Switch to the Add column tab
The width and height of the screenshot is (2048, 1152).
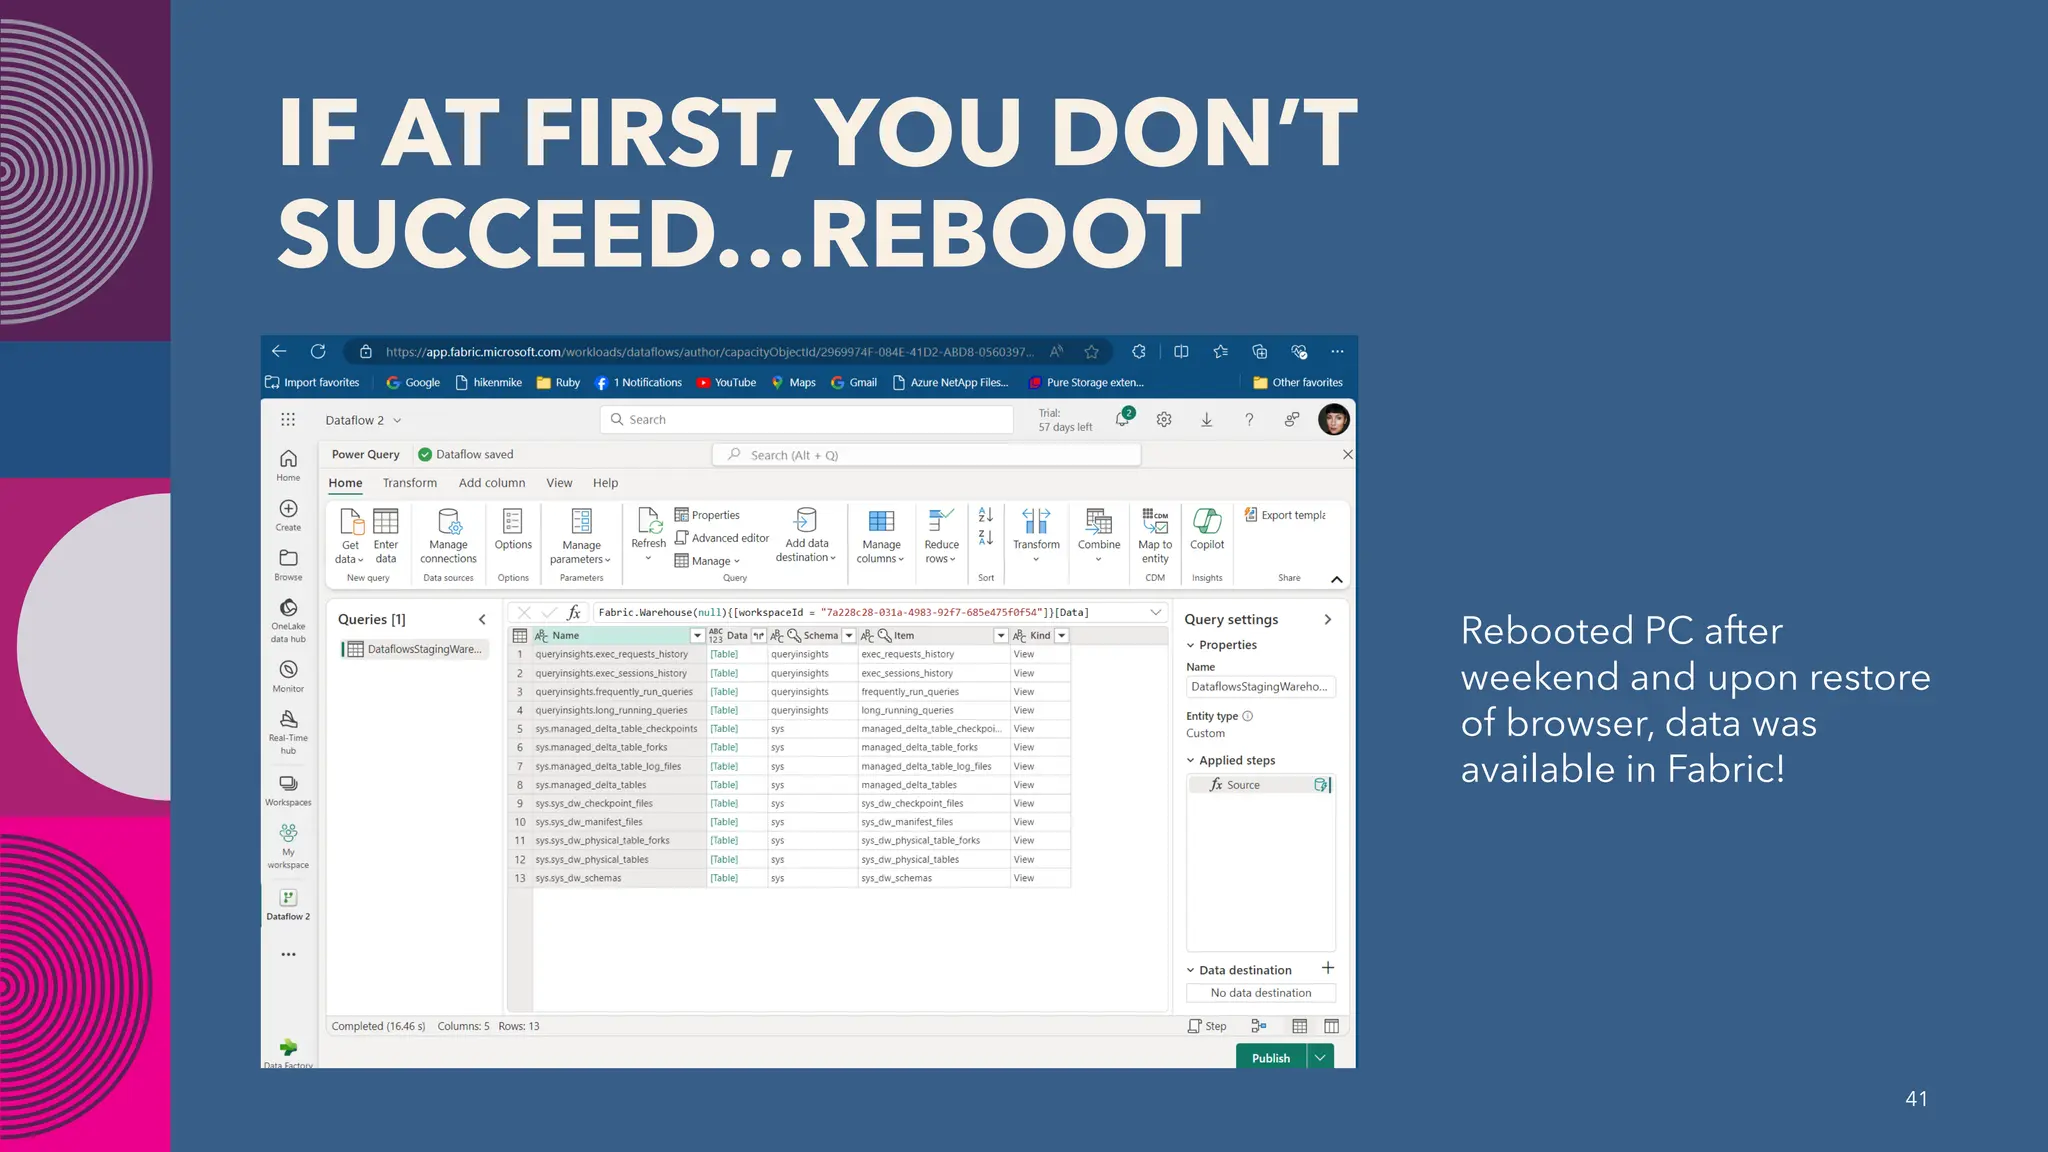492,483
